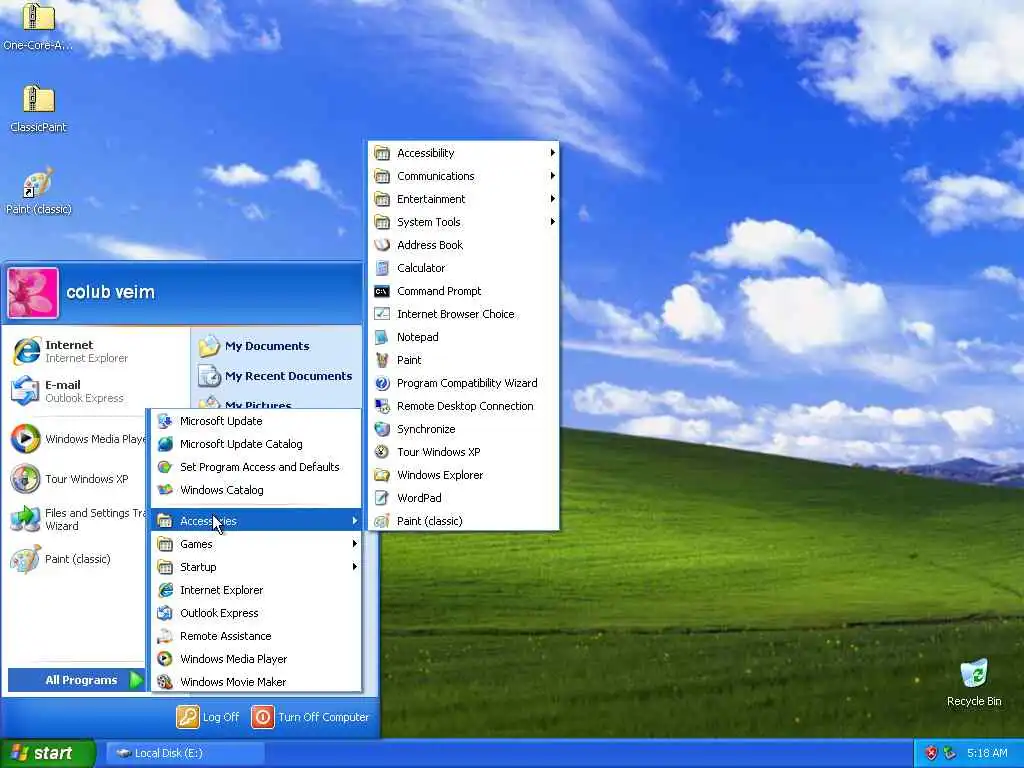Viewport: 1024px width, 768px height.
Task: Open Address Book entry
Action: tap(464, 245)
